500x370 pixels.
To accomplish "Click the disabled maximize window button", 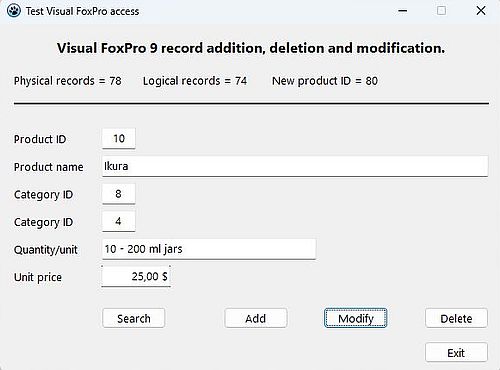I will coord(441,11).
